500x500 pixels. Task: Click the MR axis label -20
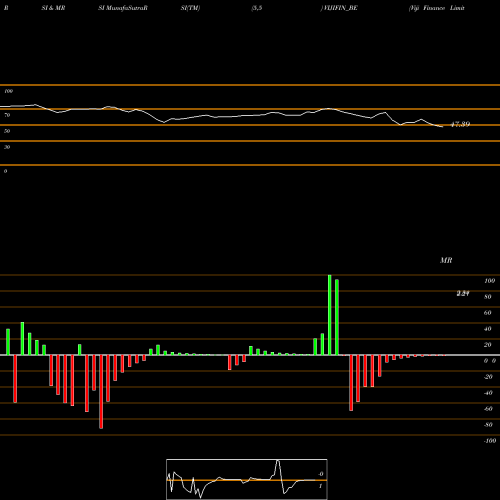pyautogui.click(x=488, y=377)
